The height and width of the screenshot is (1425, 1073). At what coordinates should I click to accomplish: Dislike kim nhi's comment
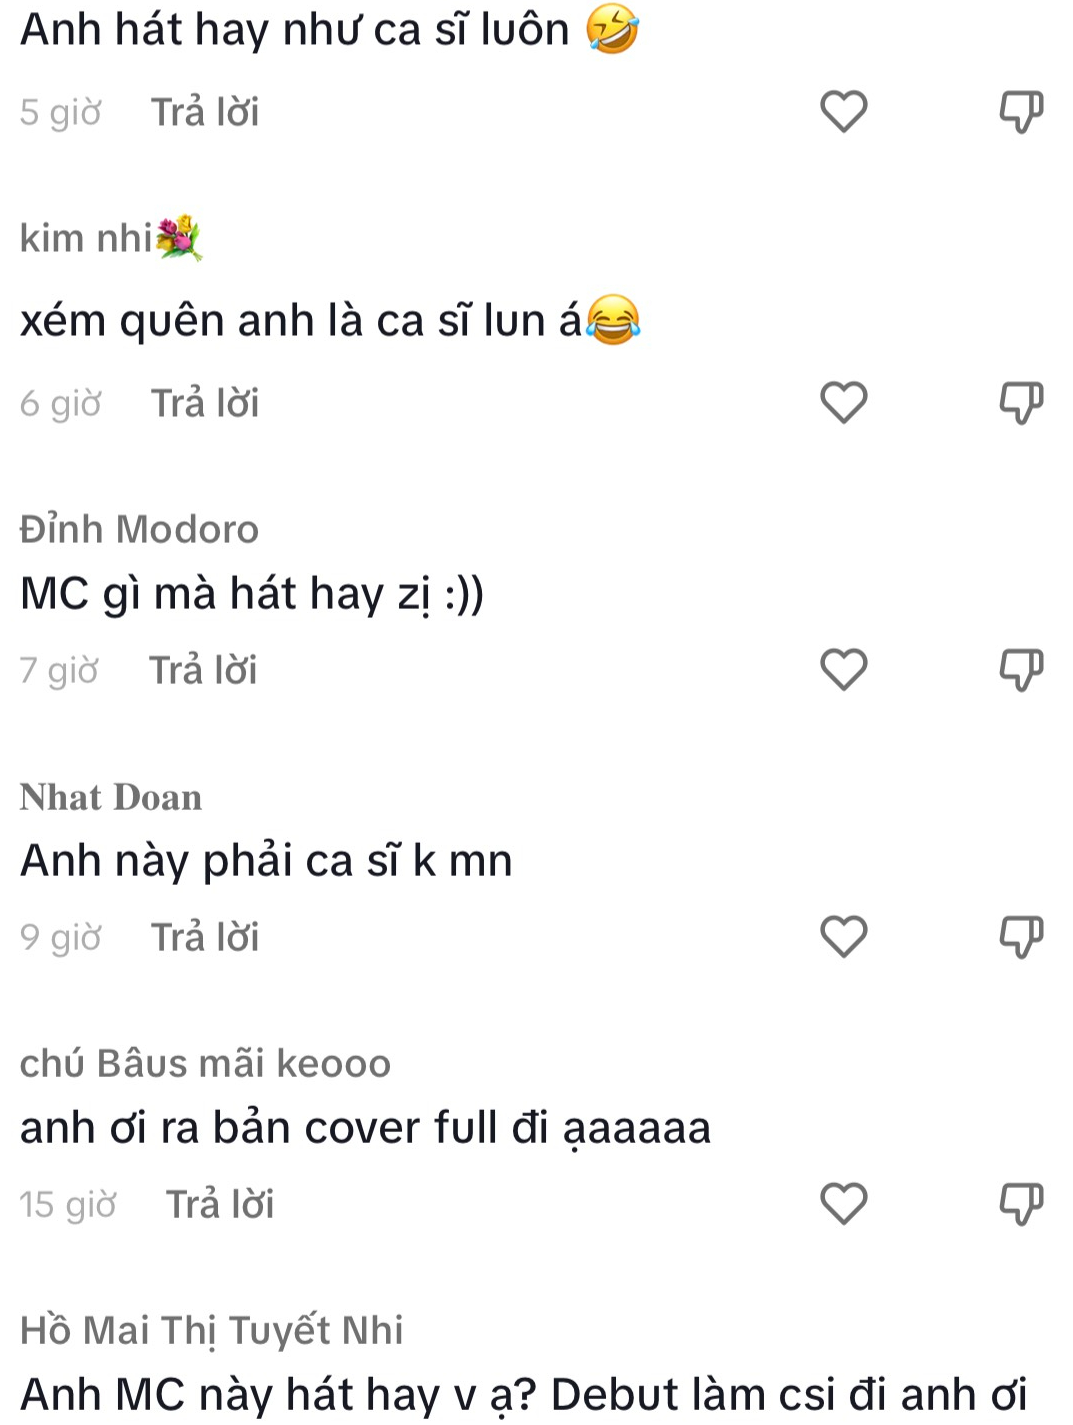coord(1021,402)
